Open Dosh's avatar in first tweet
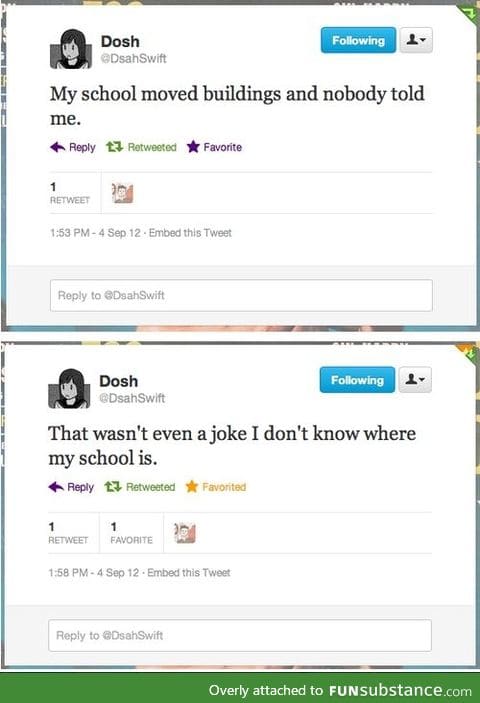Screen dimensions: 480x703 70,49
